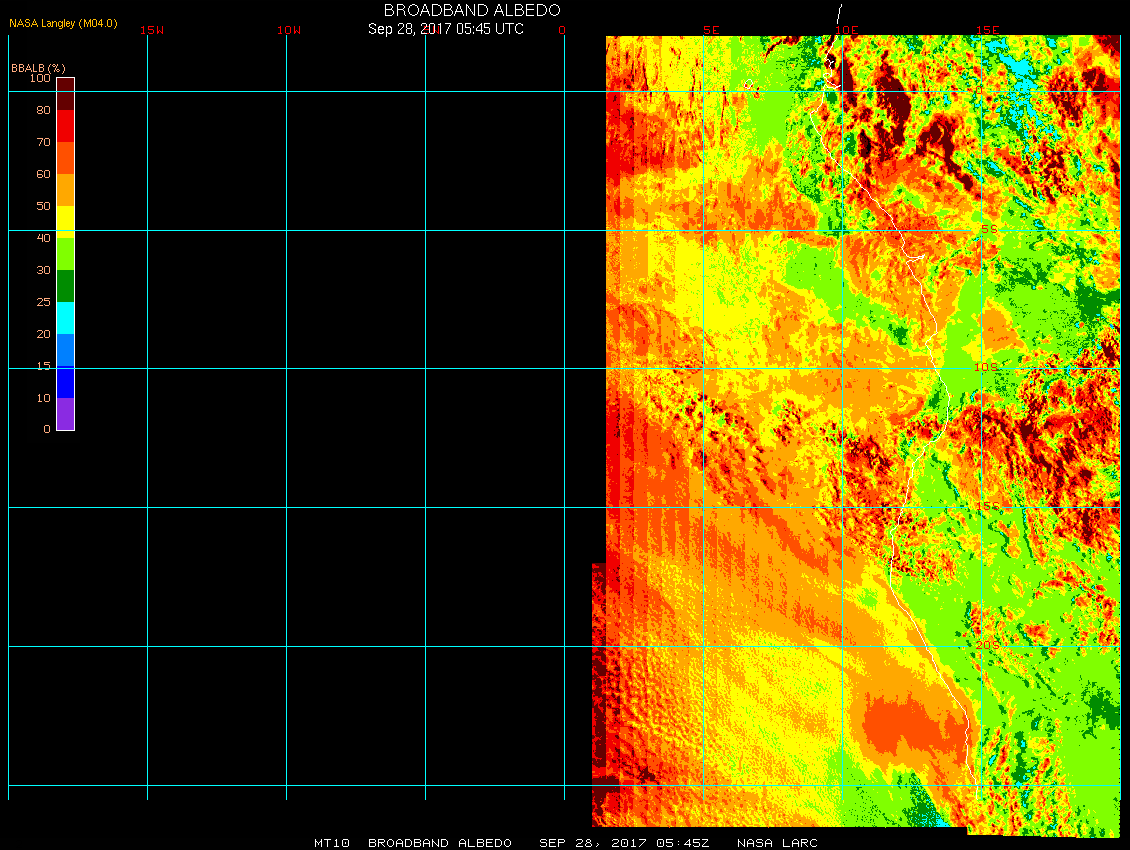
Task: Click 'NASA LARC' in the bottom caption
Action: pos(777,843)
